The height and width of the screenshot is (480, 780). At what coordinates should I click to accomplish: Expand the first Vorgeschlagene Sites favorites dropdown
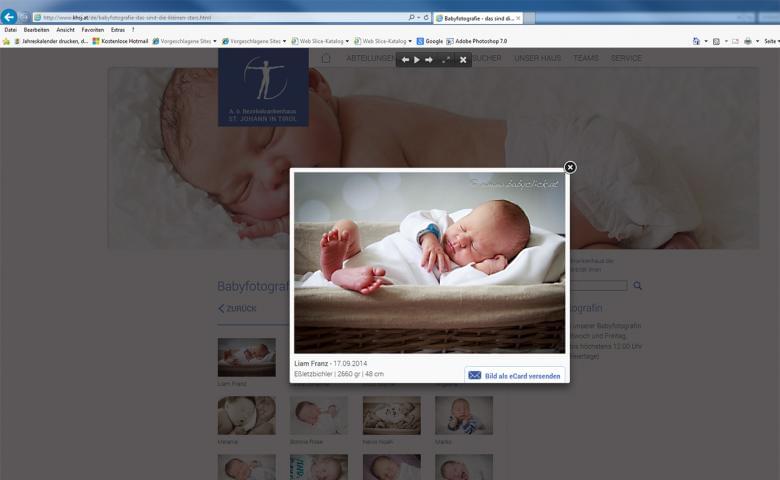(x=184, y=41)
